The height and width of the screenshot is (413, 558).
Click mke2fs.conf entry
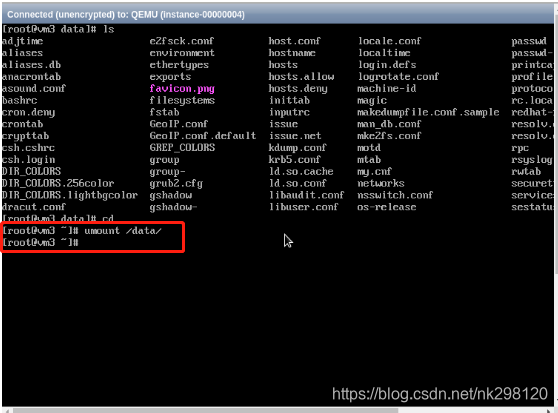389,136
